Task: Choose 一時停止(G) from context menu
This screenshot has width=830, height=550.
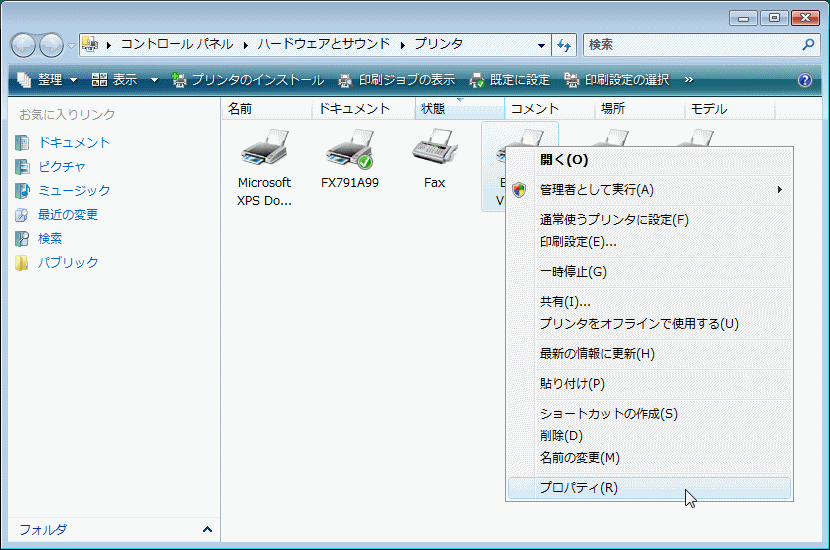Action: 649,272
